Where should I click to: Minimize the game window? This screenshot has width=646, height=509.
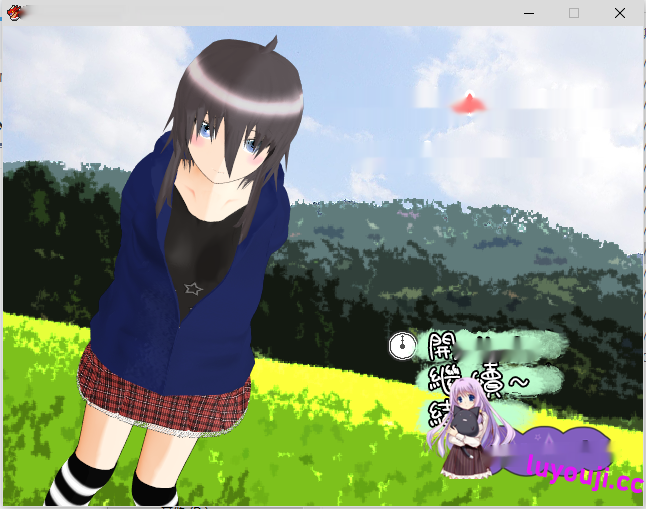click(x=529, y=13)
